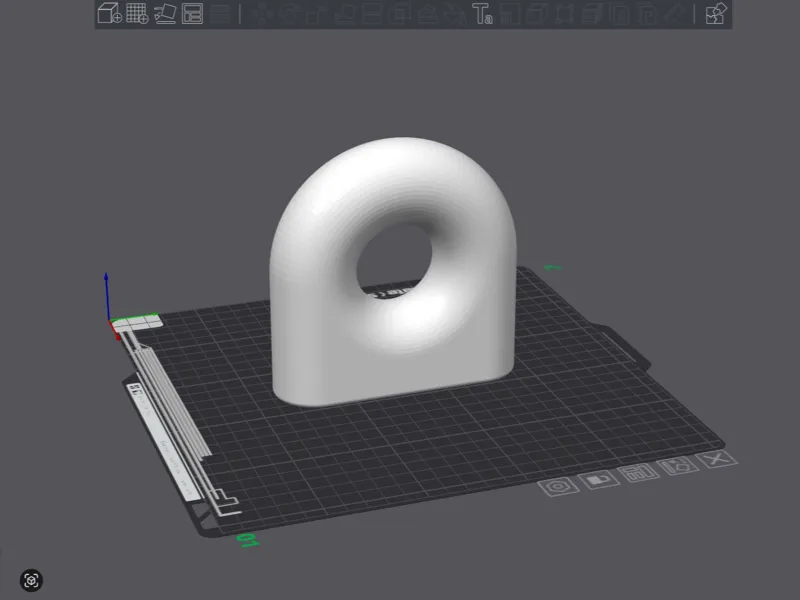Remove the plate with the X icon
Image resolution: width=800 pixels, height=600 pixels.
point(717,459)
